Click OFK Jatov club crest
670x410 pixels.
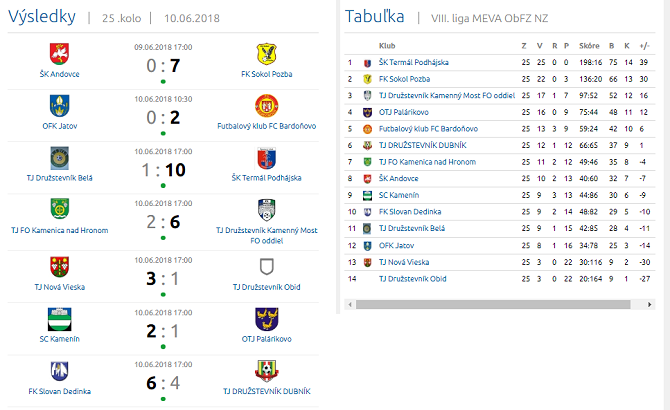(x=60, y=105)
